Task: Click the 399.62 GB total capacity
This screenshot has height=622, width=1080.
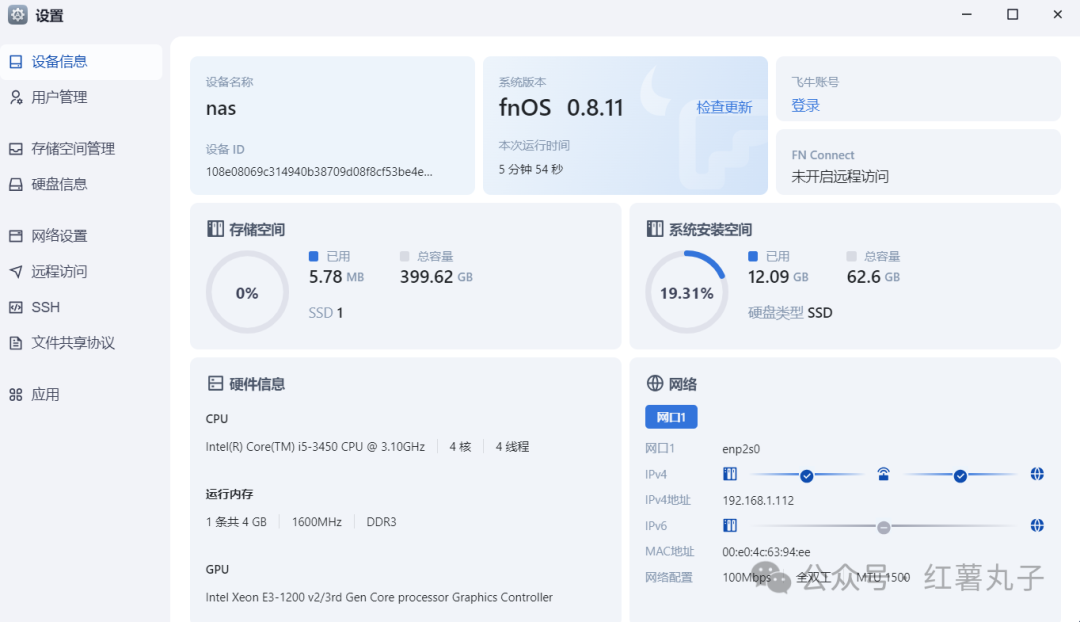Action: [436, 277]
